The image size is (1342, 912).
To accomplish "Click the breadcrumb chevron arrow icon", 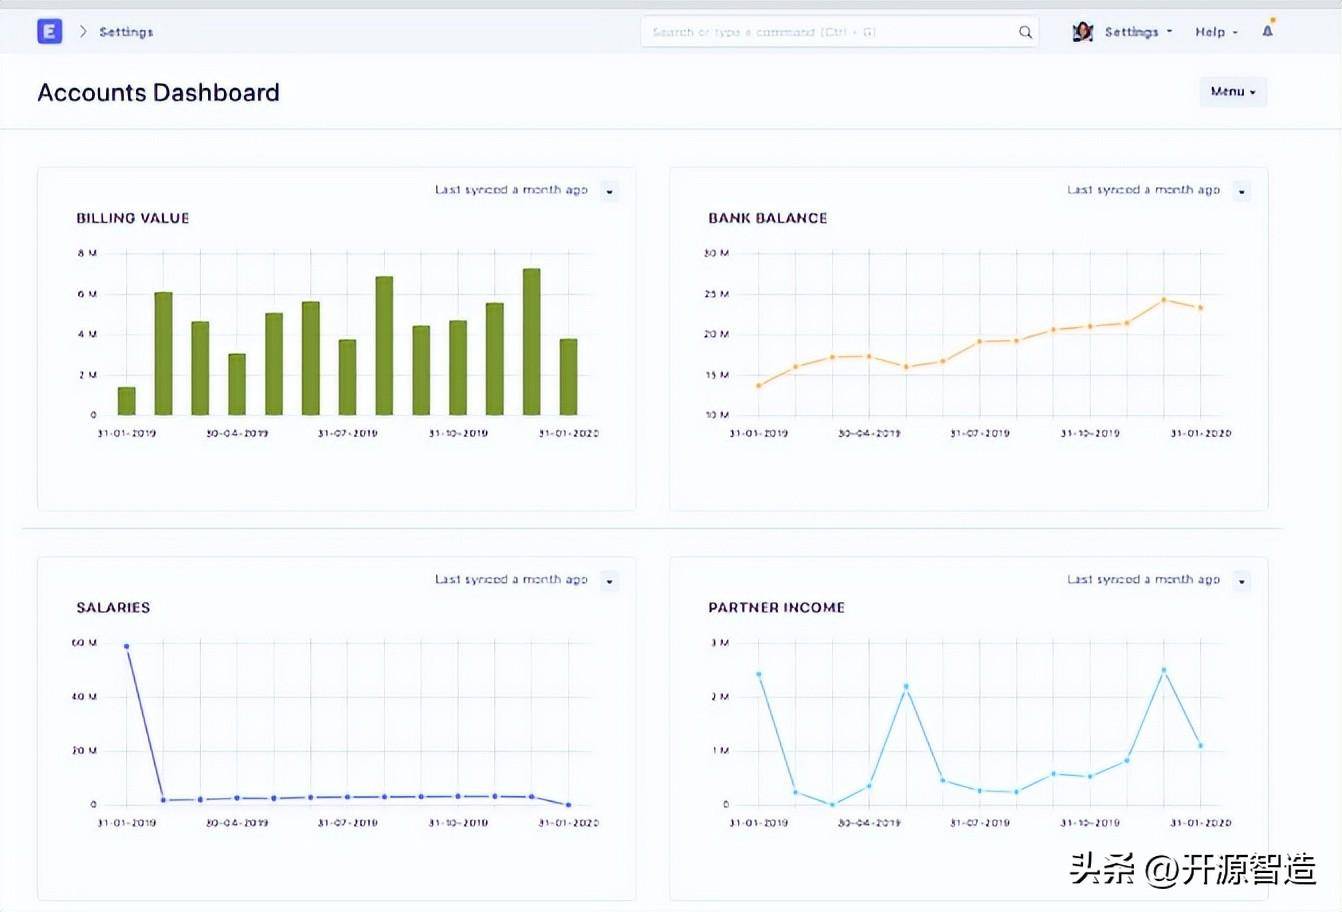I will click(x=83, y=32).
